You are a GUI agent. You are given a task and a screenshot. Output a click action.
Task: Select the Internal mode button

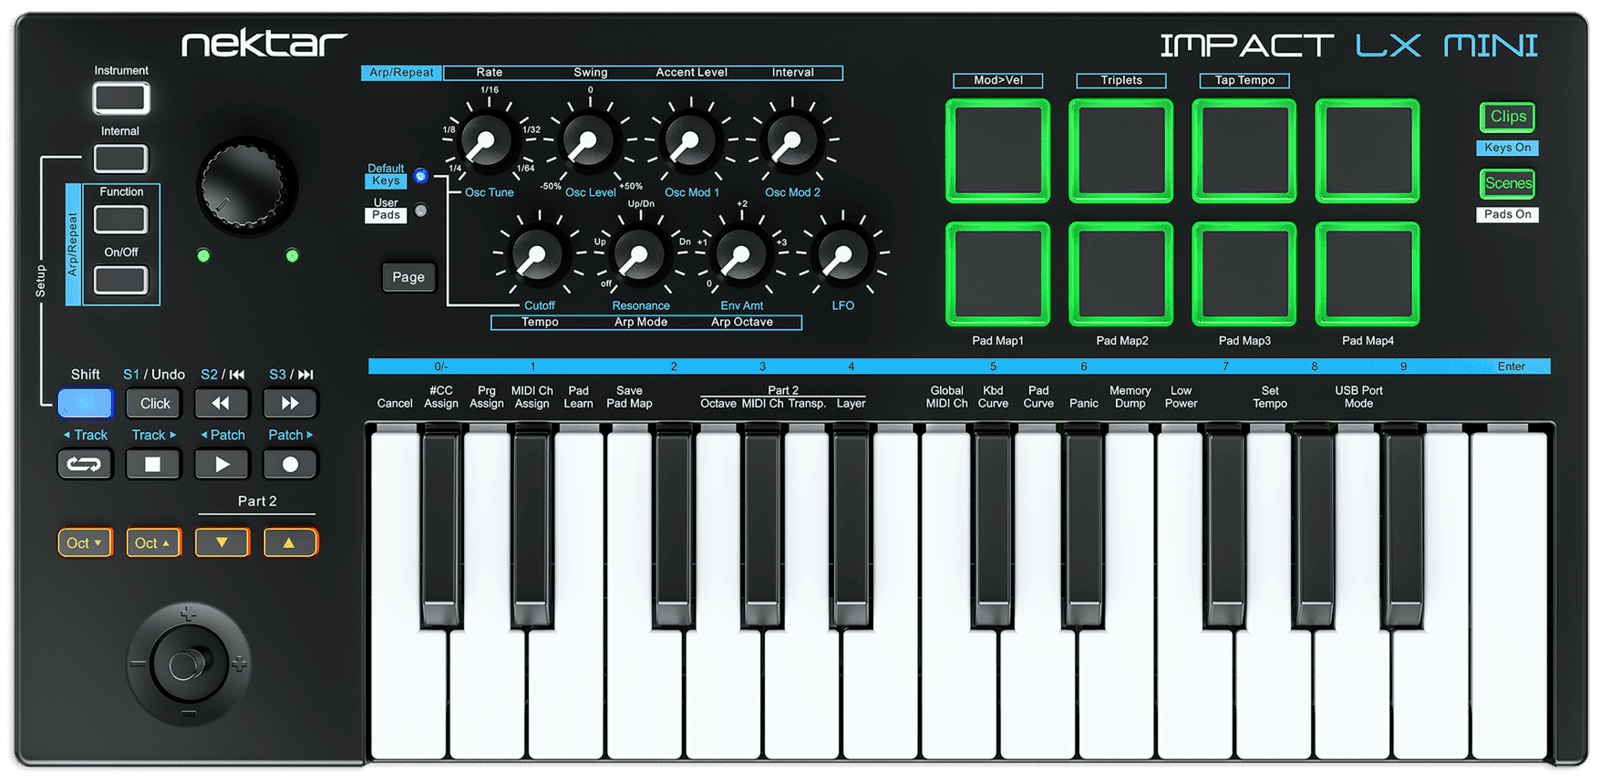(121, 158)
